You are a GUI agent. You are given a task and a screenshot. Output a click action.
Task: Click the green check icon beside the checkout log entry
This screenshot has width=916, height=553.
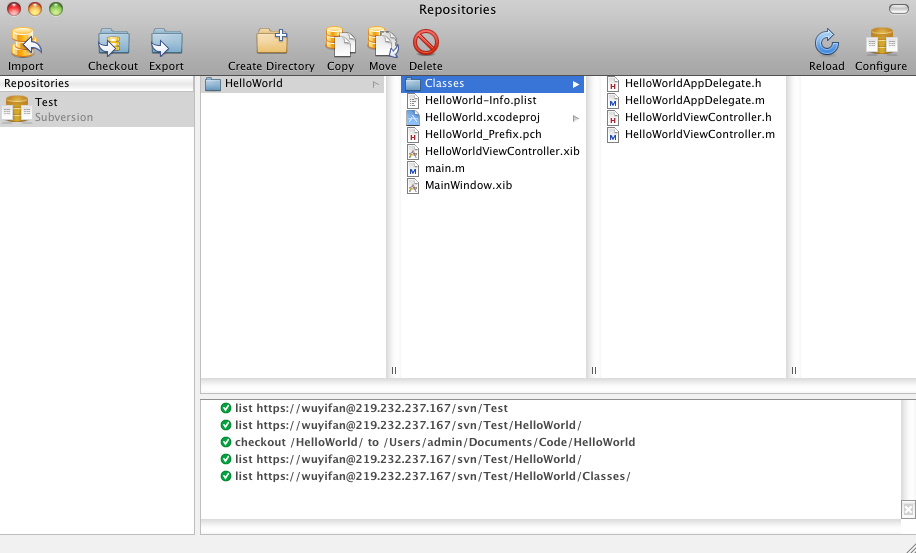click(226, 442)
